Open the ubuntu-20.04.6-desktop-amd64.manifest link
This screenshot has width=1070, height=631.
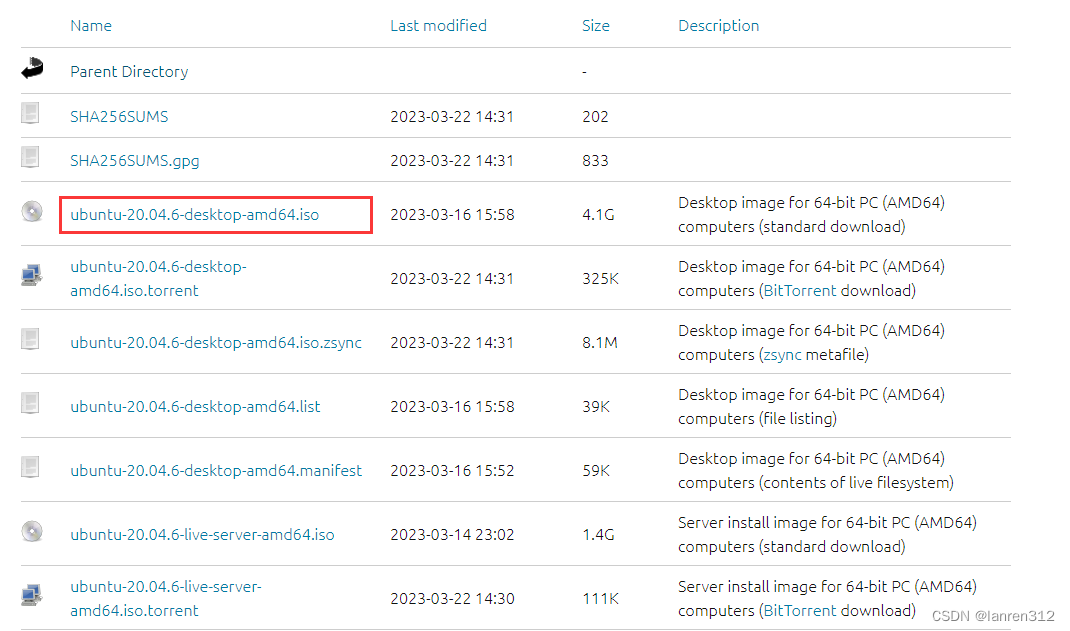[x=216, y=471]
